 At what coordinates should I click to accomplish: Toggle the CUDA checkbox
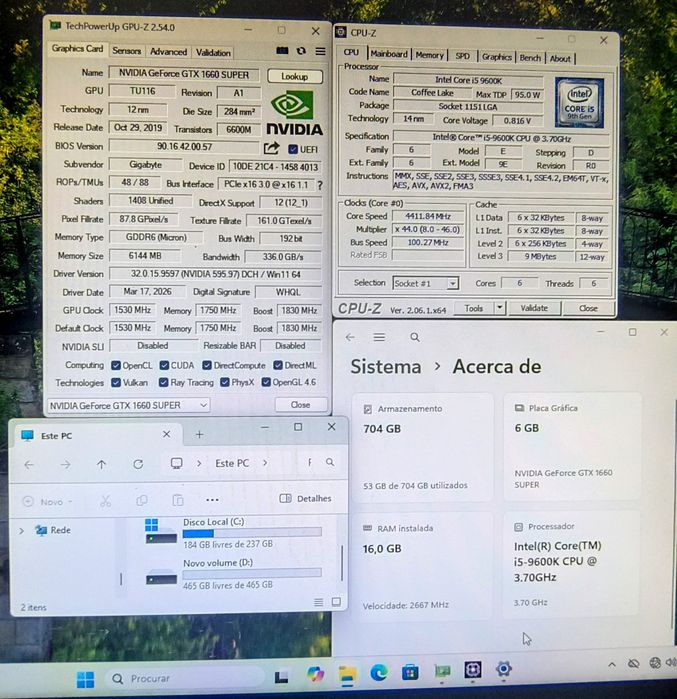click(x=164, y=366)
